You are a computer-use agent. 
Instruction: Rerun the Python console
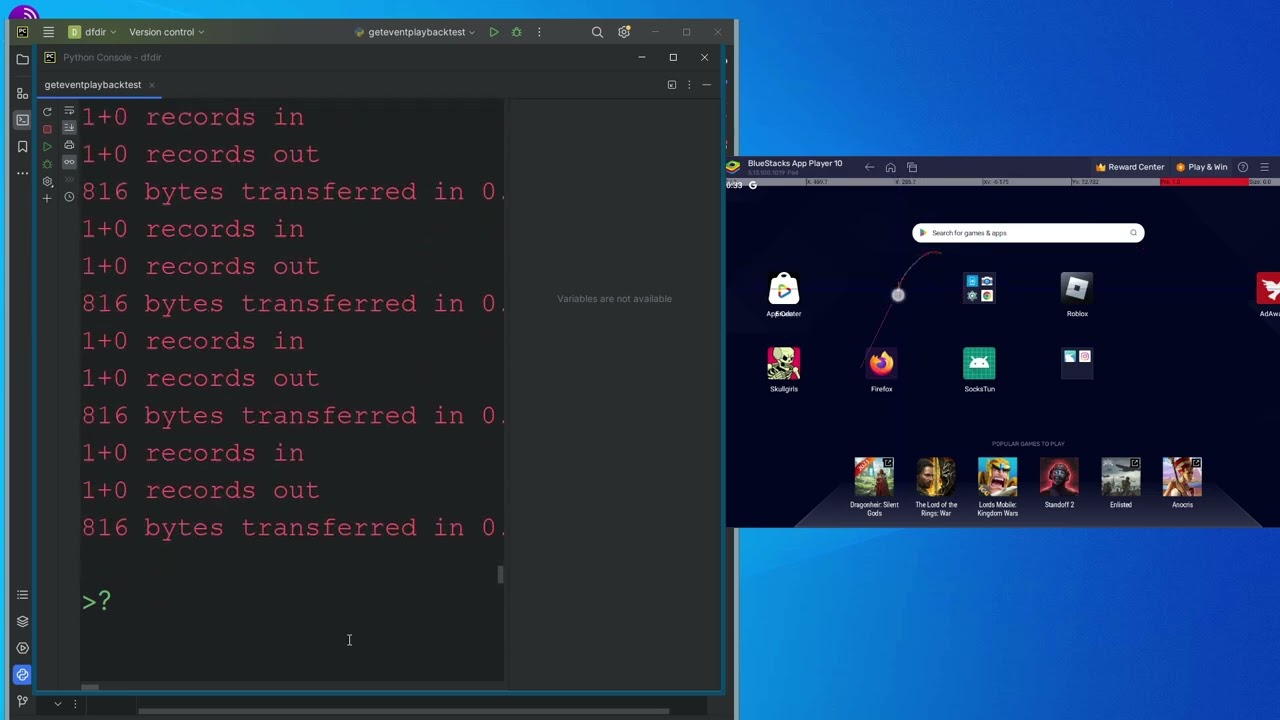47,111
